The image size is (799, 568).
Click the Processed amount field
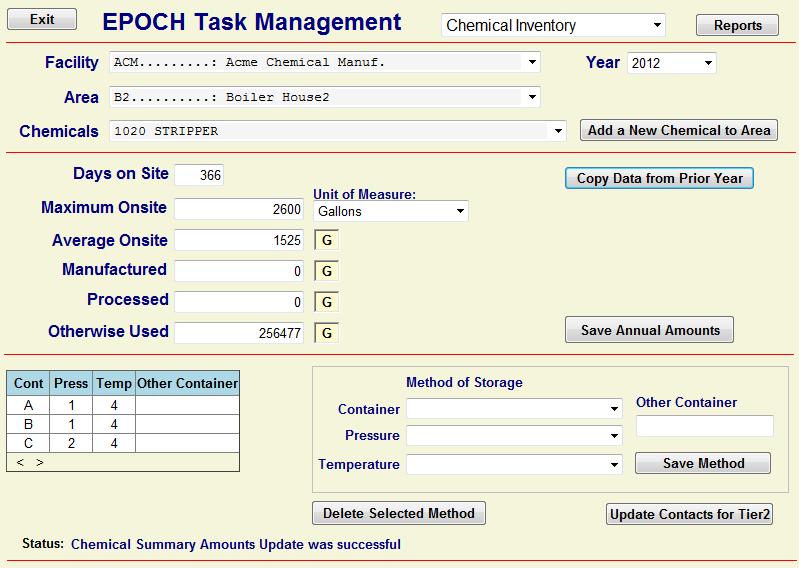pyautogui.click(x=239, y=302)
